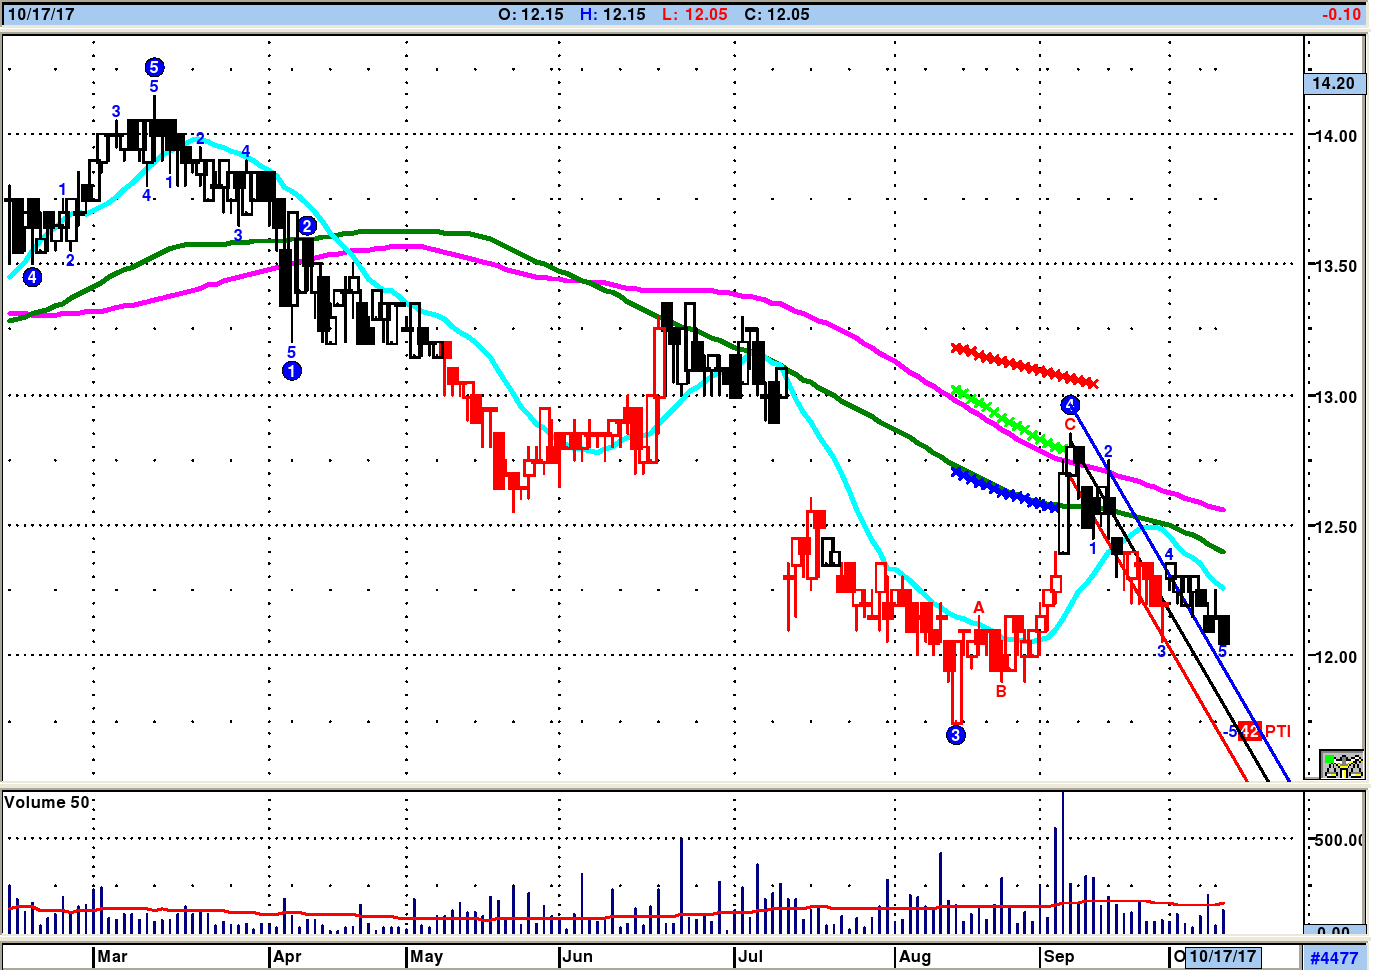Click the red C wave label
The image size is (1400, 970).
pyautogui.click(x=1070, y=425)
